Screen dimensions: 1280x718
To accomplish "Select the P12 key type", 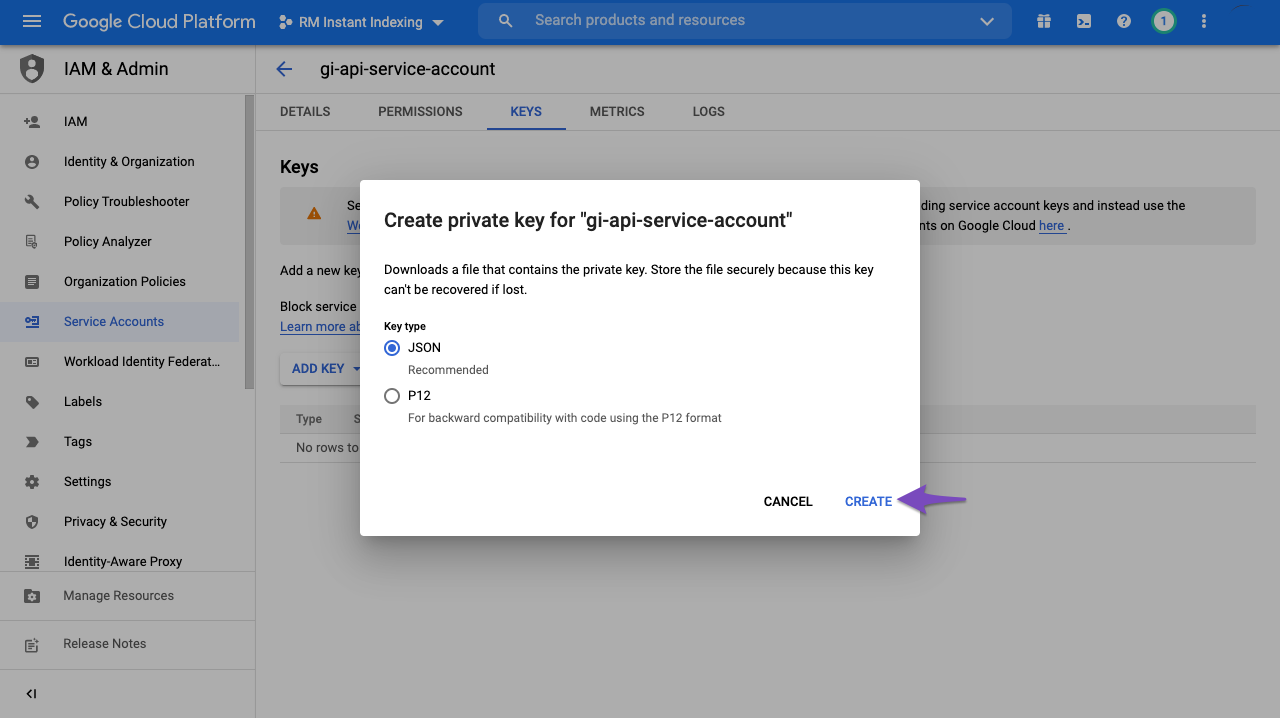I will [392, 395].
